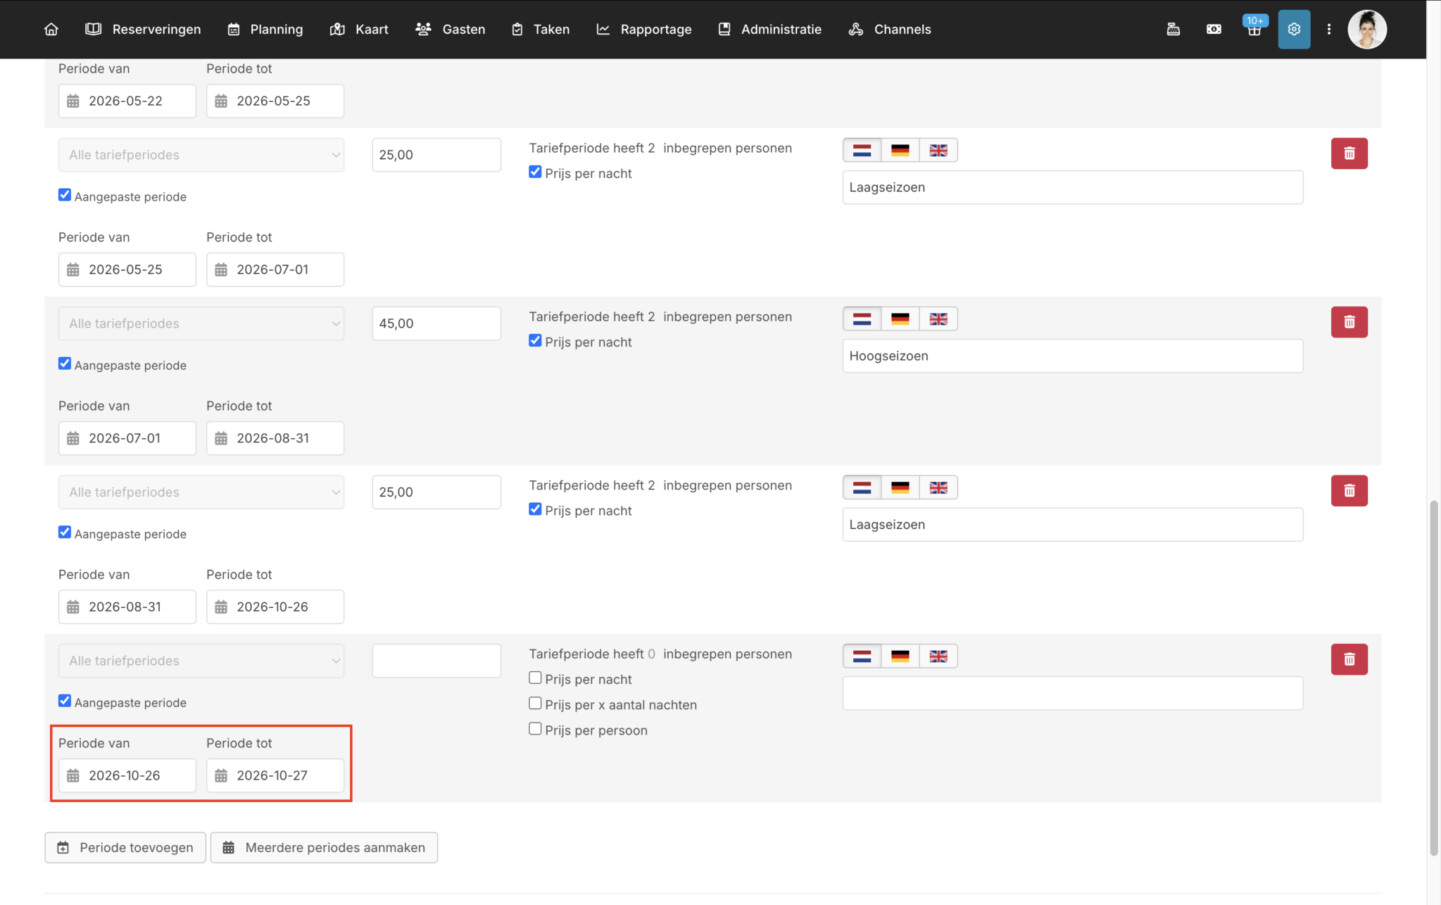Edit the Periode tot 2026-10-26 date field

tap(275, 607)
